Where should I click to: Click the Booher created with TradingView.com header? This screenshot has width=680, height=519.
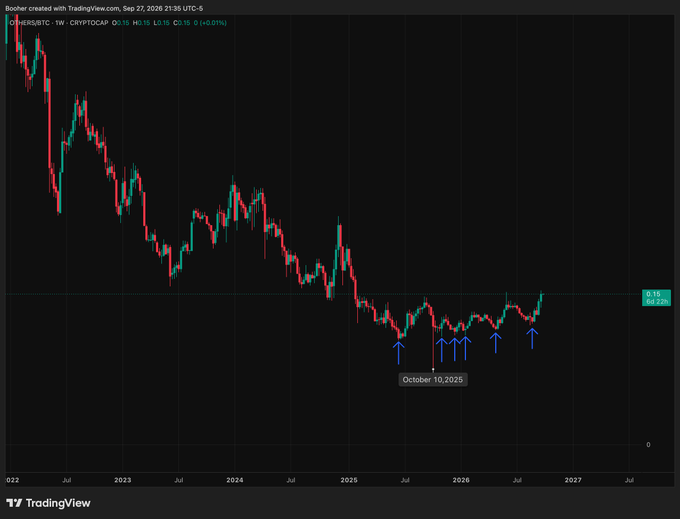point(104,8)
